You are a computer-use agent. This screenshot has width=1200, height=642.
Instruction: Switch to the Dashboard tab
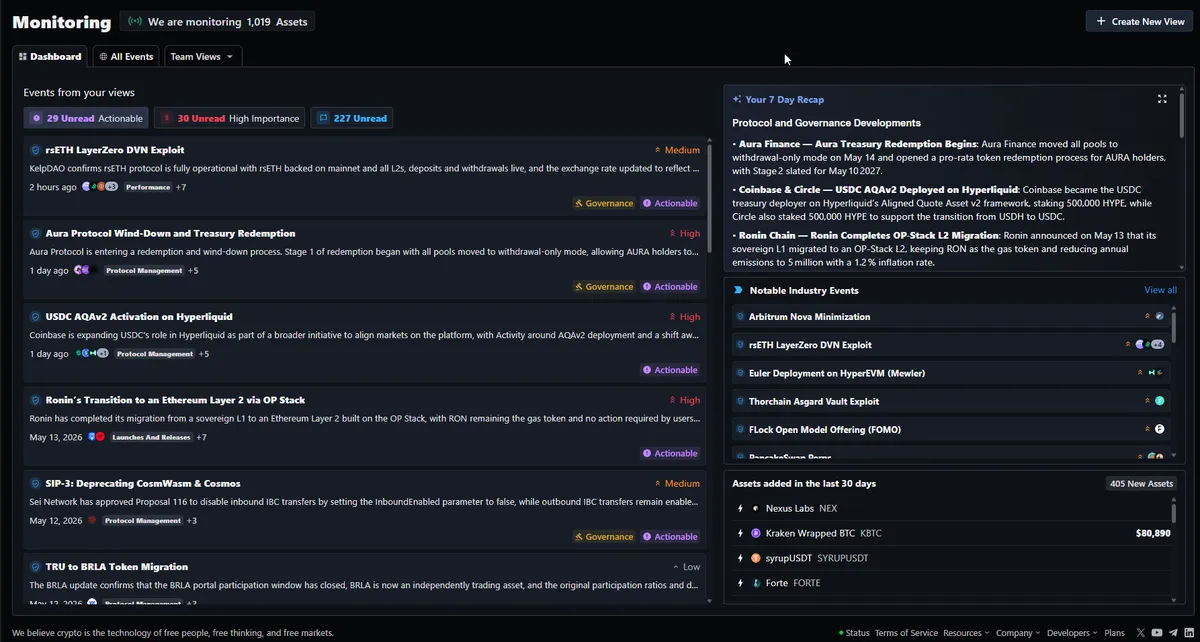(x=50, y=57)
